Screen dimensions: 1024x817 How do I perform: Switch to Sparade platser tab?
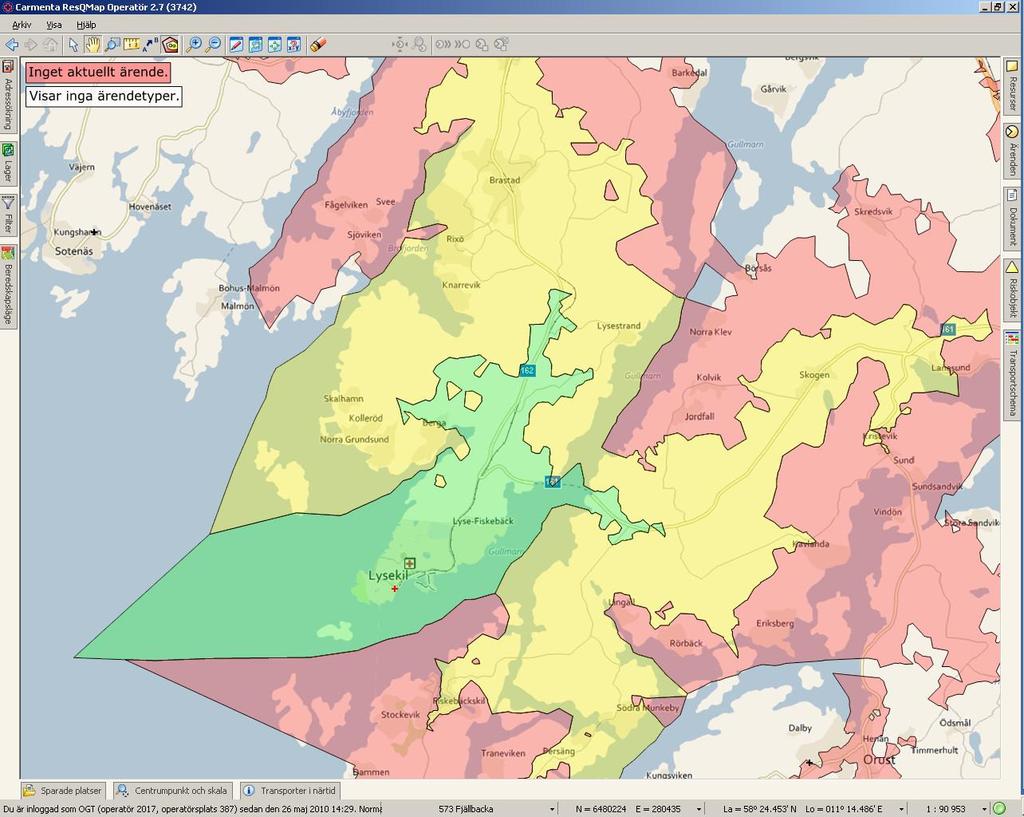(x=63, y=790)
